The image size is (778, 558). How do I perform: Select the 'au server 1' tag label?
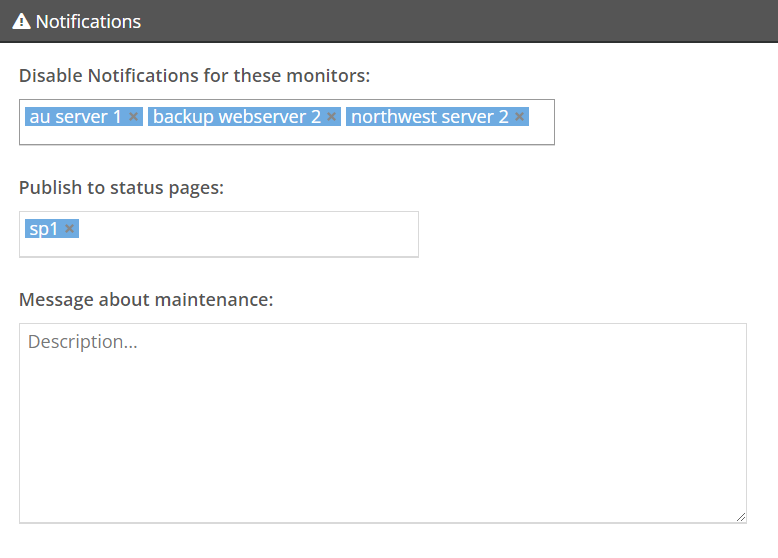tap(75, 117)
